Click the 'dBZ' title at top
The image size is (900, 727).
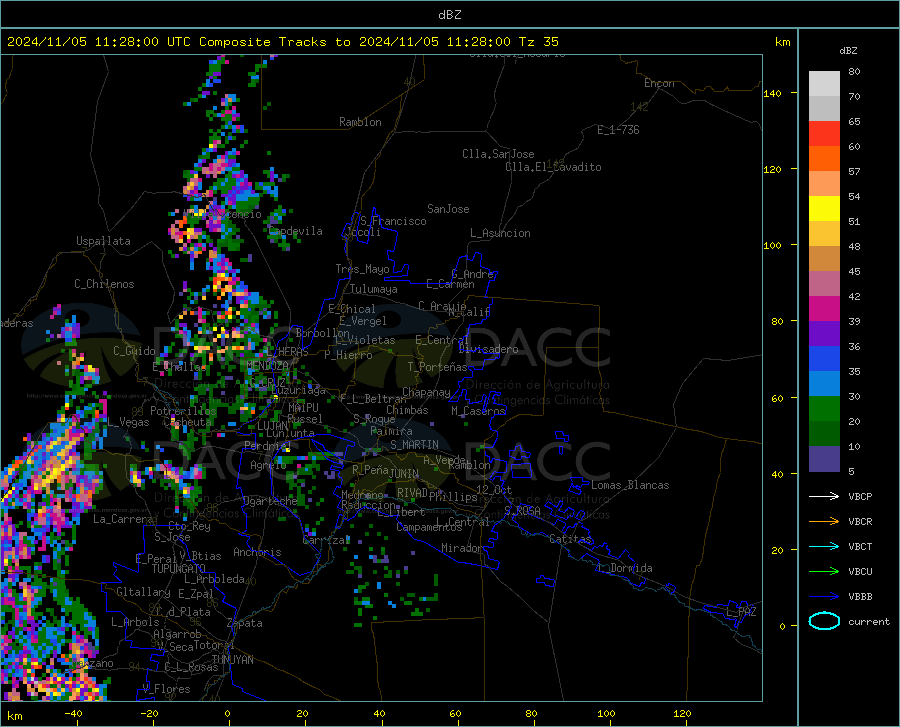[449, 15]
